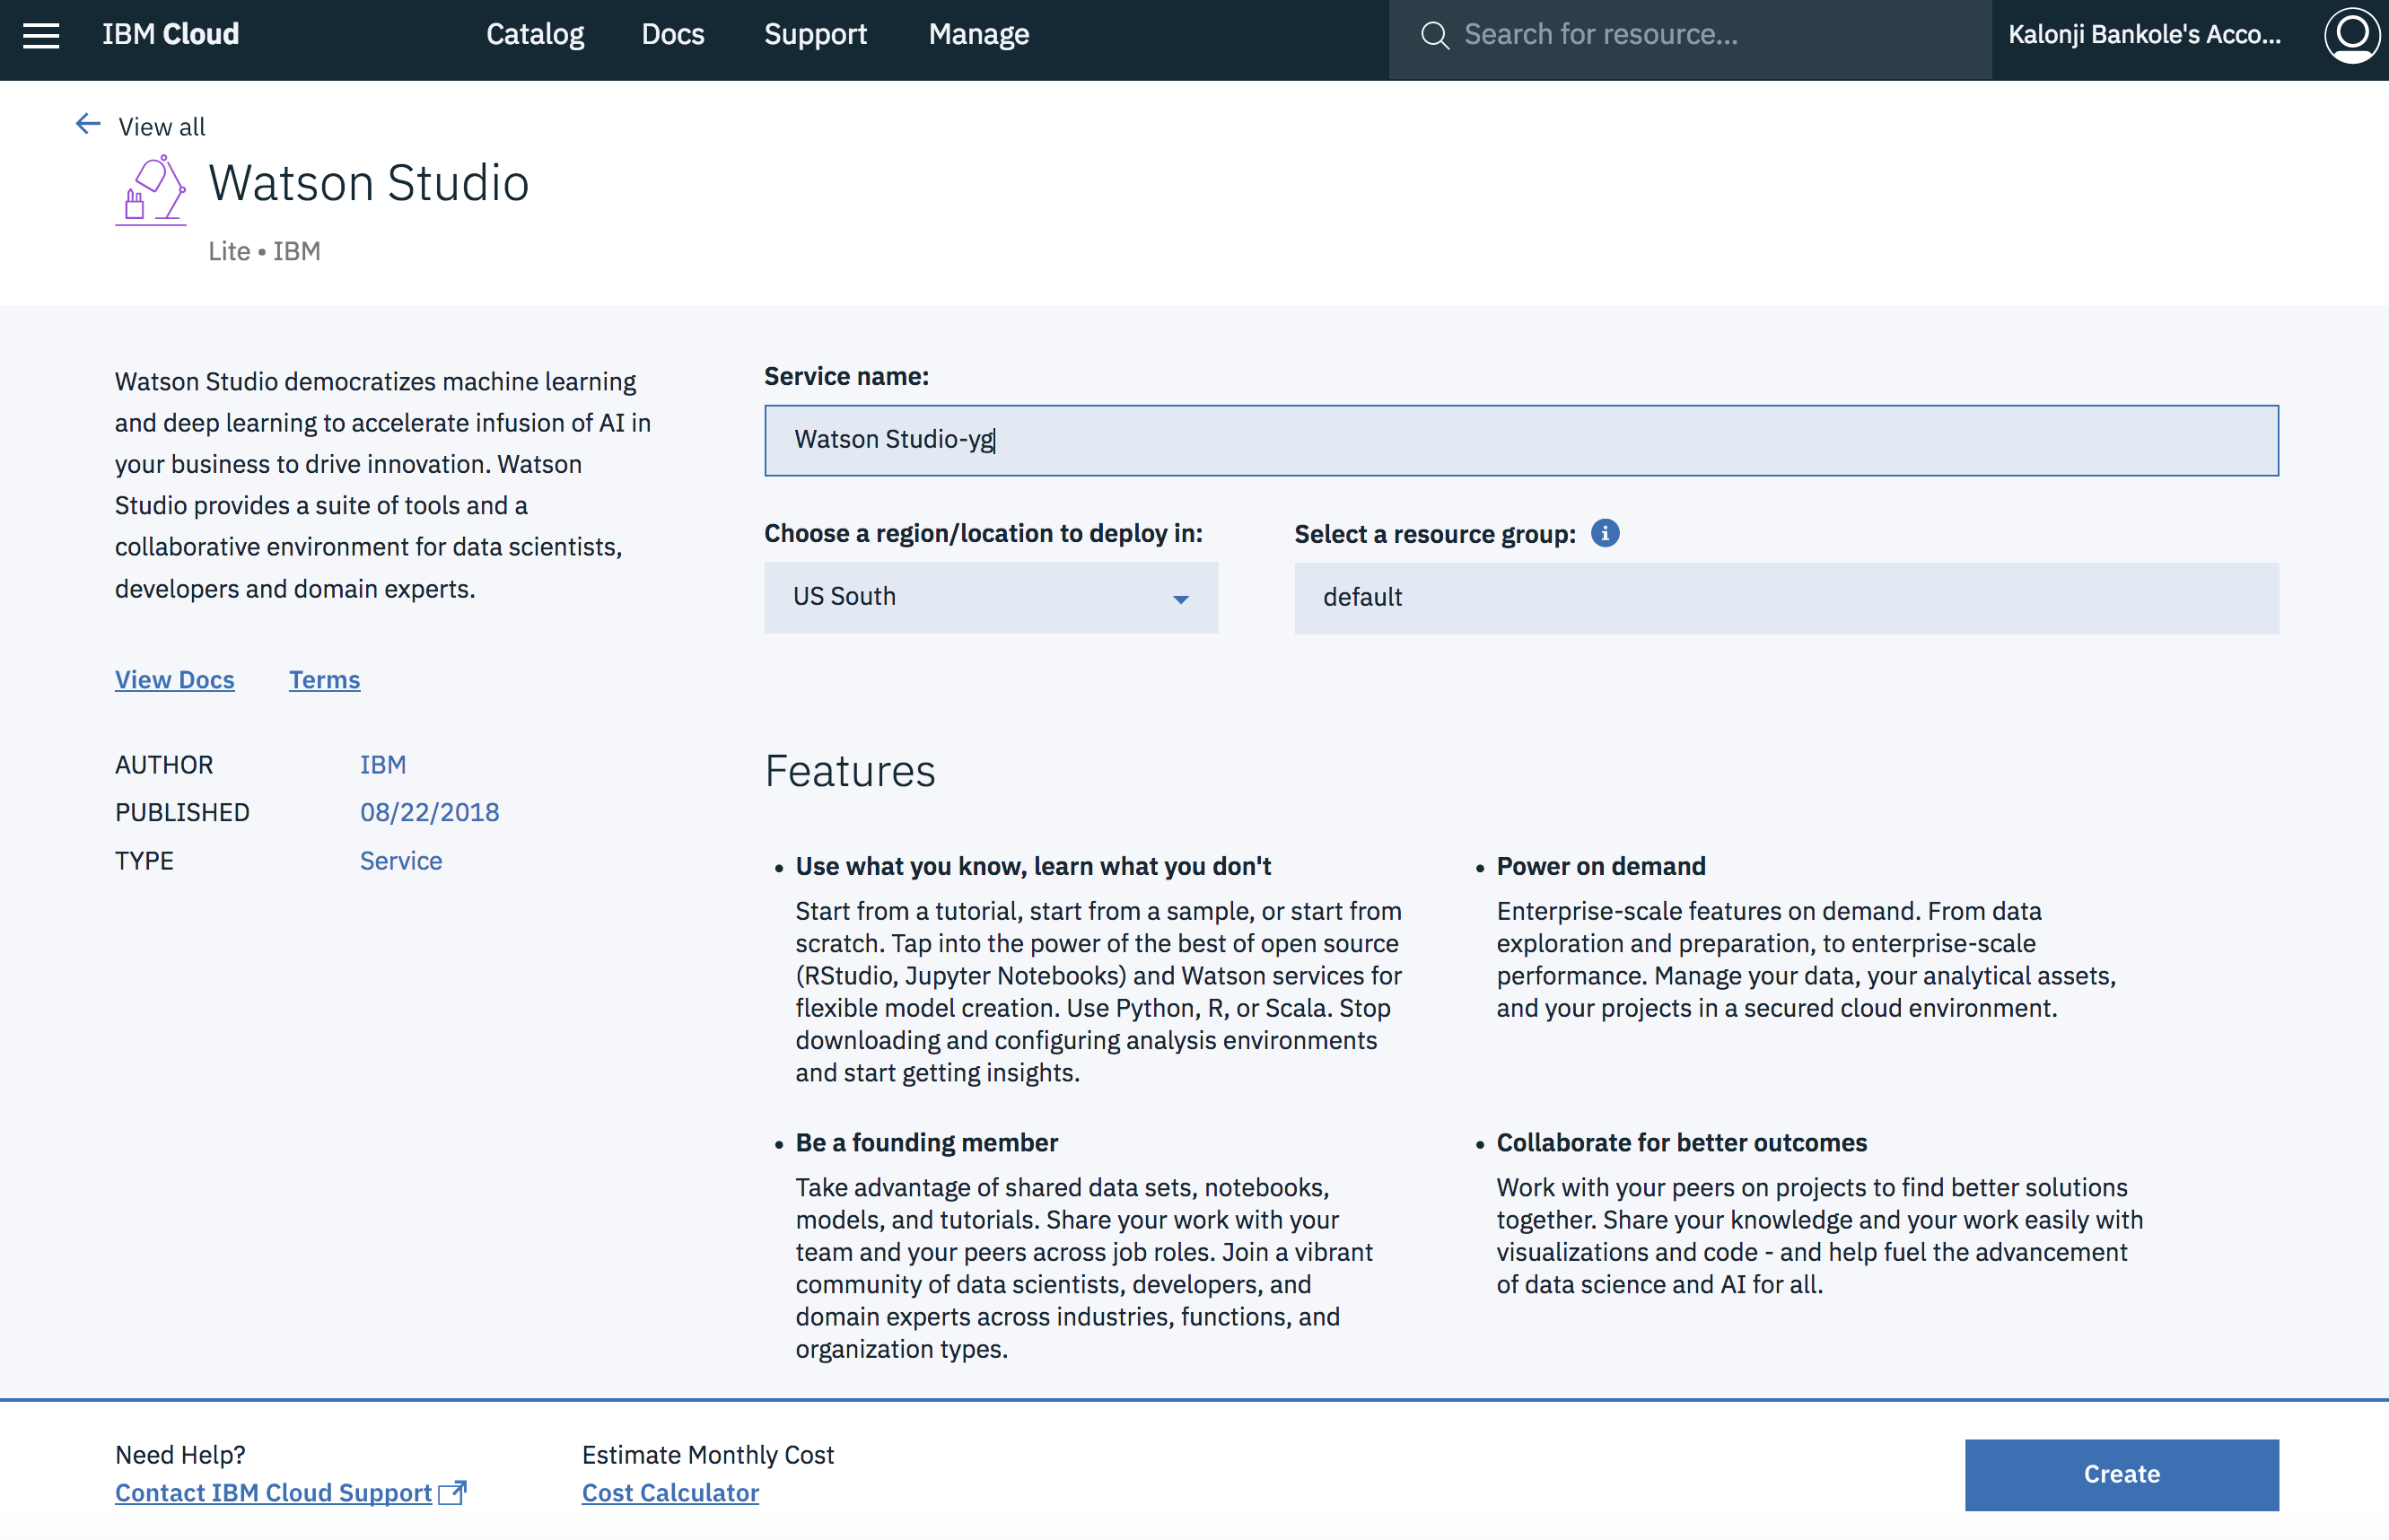The width and height of the screenshot is (2389, 1540).
Task: Open the View Docs link
Action: tap(174, 679)
